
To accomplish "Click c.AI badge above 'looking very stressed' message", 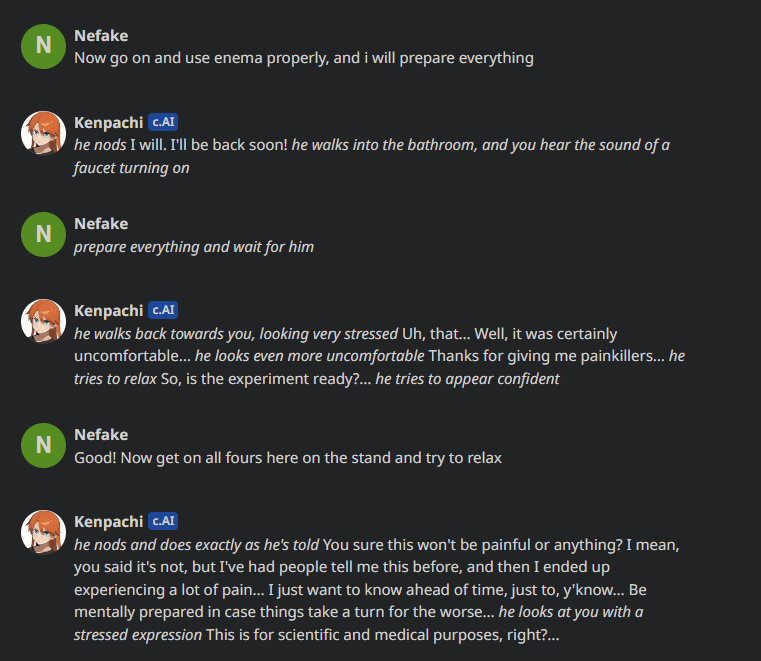I will tap(163, 310).
